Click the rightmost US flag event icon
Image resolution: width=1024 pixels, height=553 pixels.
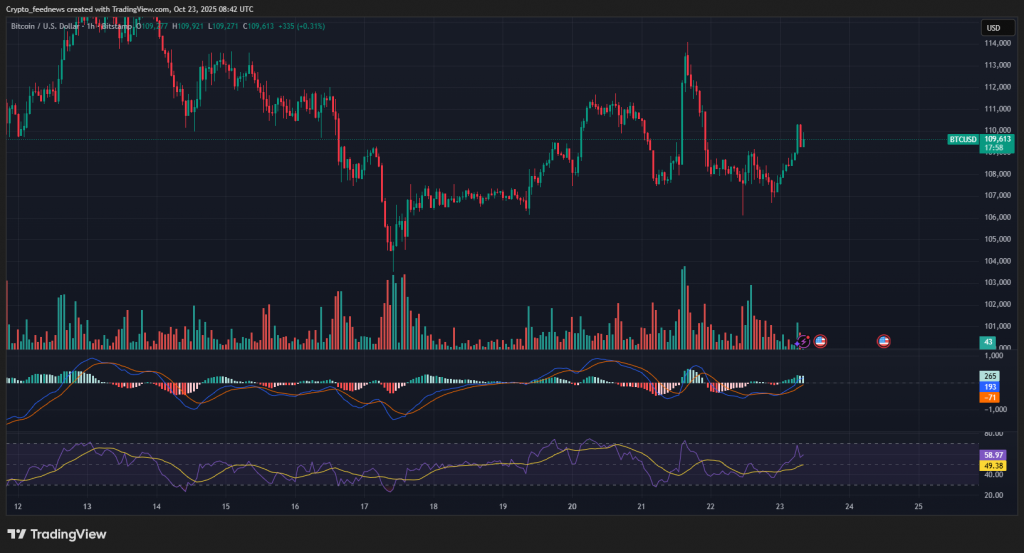884,341
